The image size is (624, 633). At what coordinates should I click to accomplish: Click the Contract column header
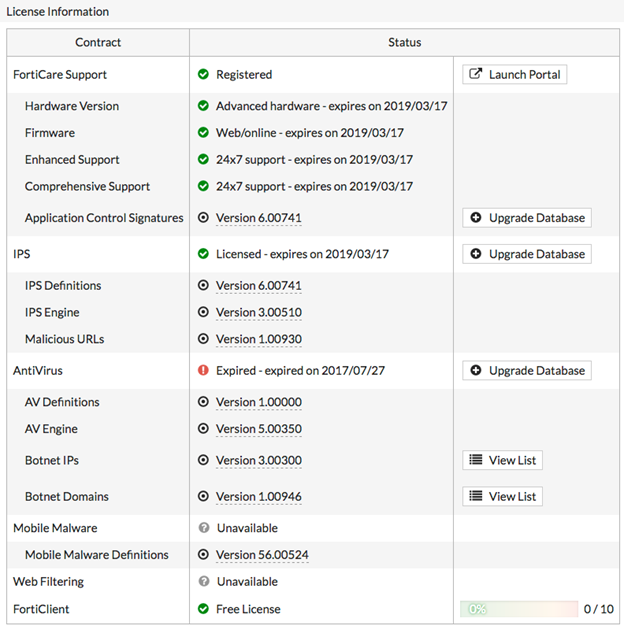click(98, 43)
